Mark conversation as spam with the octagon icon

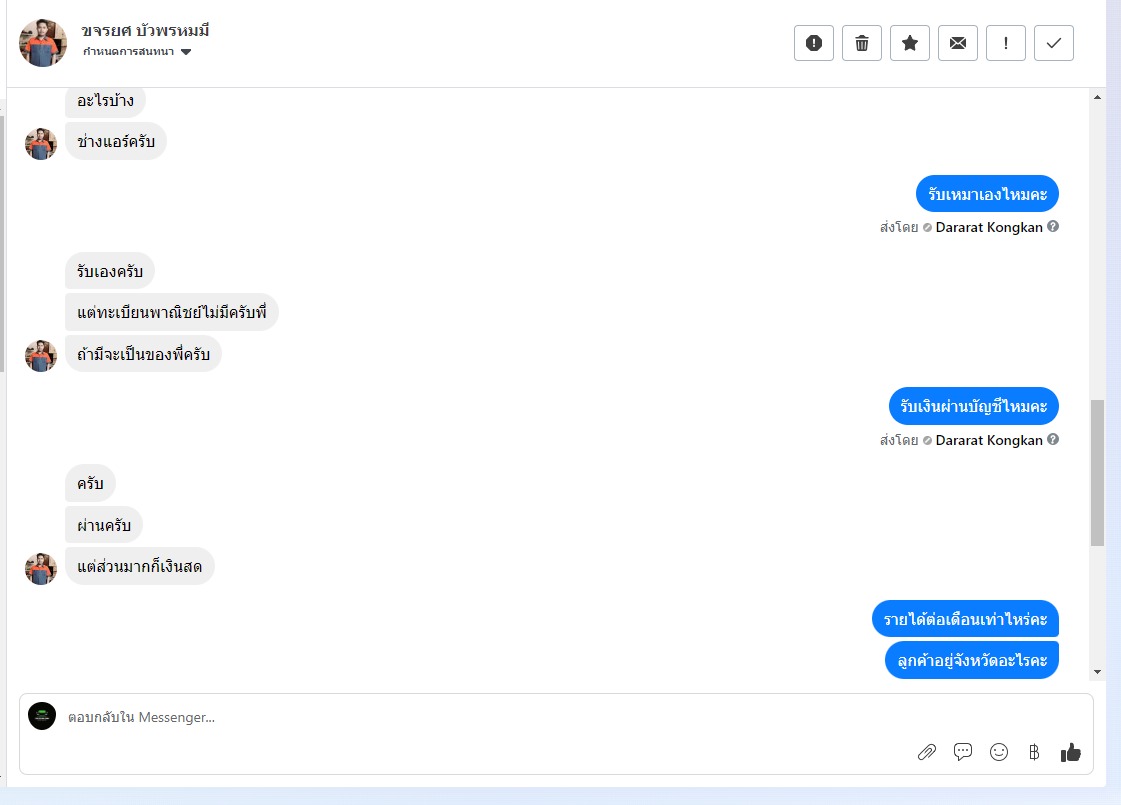(x=814, y=43)
